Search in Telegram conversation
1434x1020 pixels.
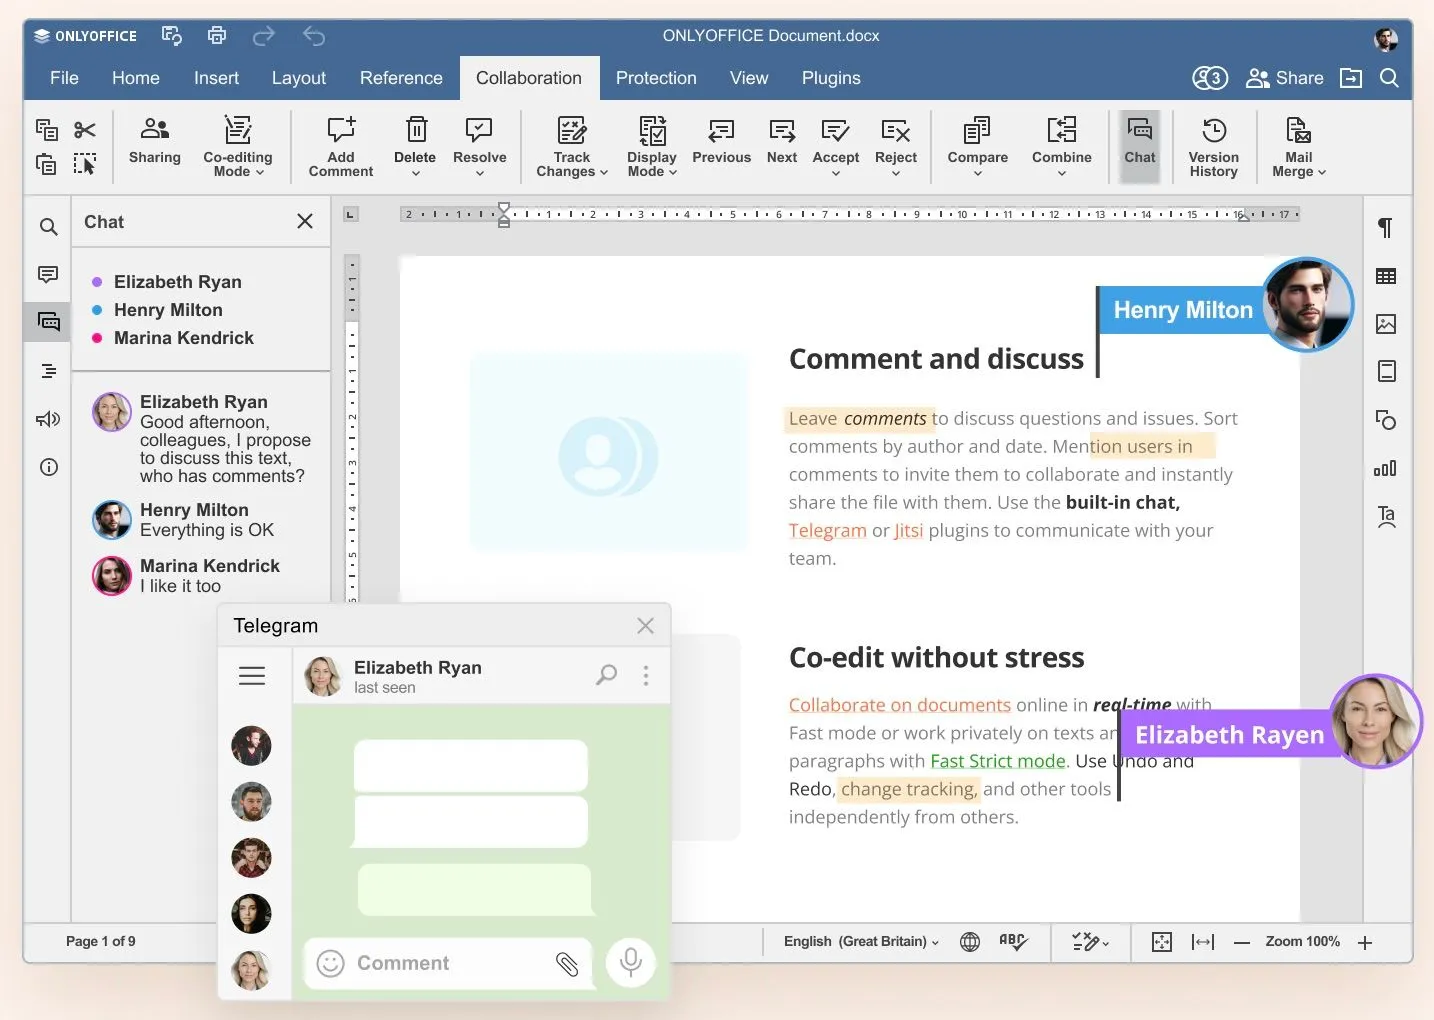point(606,675)
